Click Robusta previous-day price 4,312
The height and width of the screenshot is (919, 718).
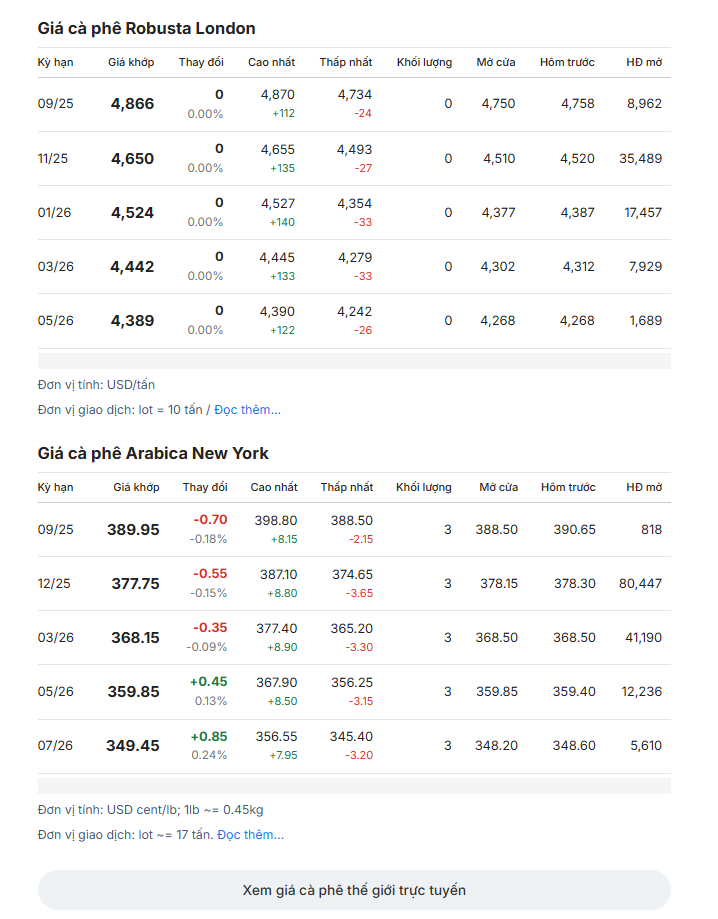(579, 267)
